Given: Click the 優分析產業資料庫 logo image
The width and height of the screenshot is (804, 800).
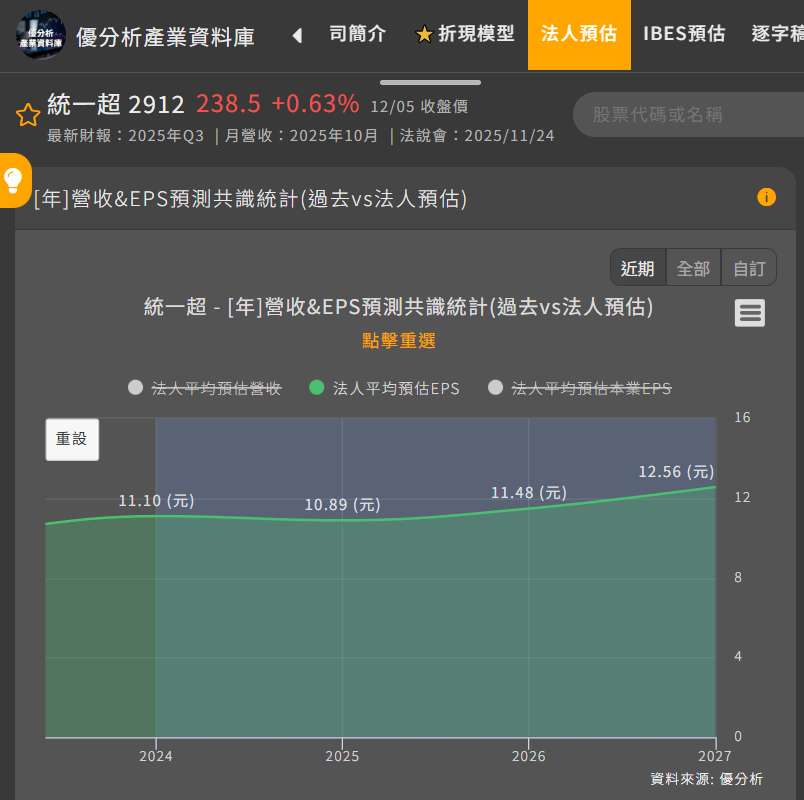Looking at the screenshot, I should [41, 35].
